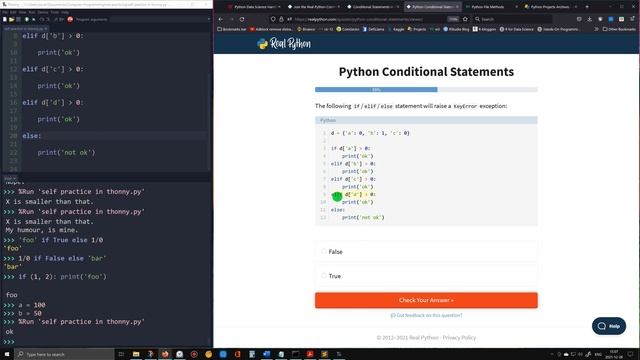Select the False radio option
Image resolution: width=640 pixels, height=360 pixels.
(x=324, y=251)
